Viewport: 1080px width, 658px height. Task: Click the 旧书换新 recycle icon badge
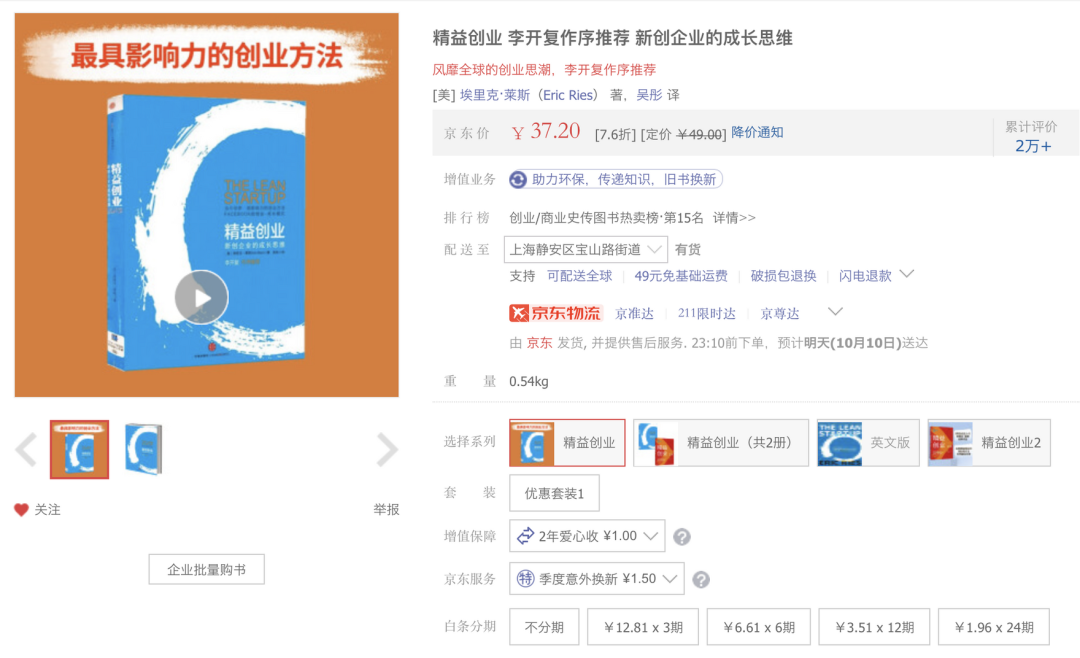(518, 180)
